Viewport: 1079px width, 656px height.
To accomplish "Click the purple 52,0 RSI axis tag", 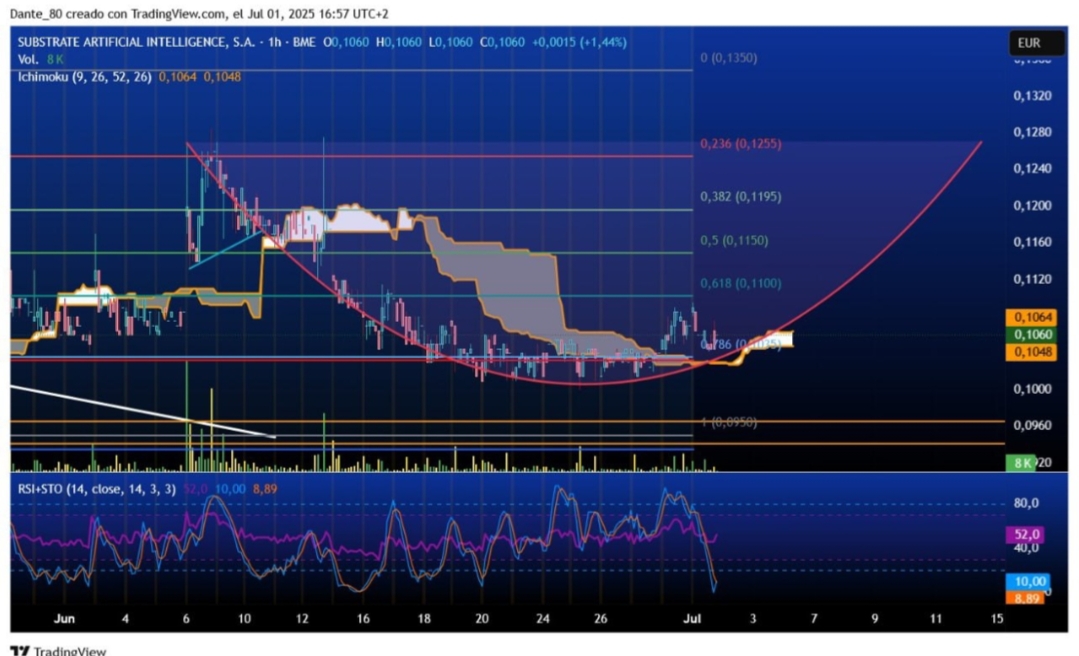I will (1025, 534).
